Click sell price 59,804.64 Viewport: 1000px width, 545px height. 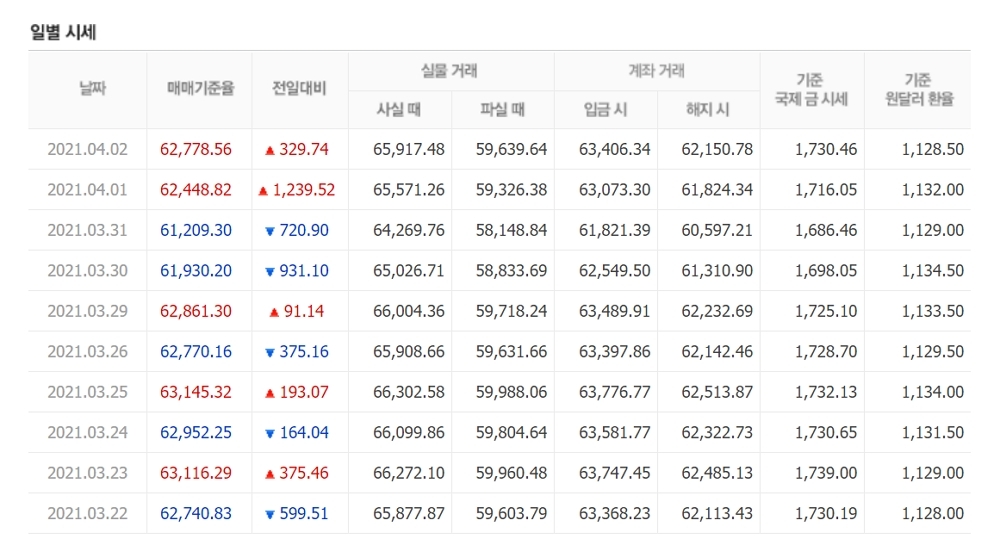point(511,433)
